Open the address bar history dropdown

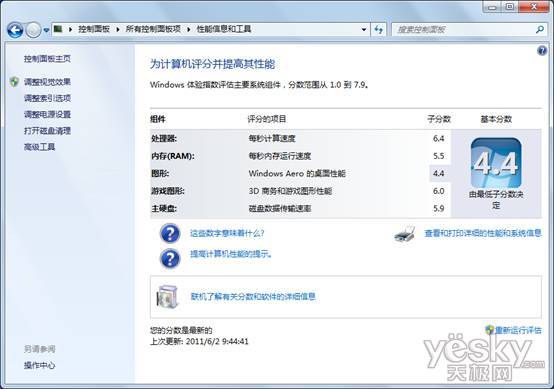coord(364,29)
